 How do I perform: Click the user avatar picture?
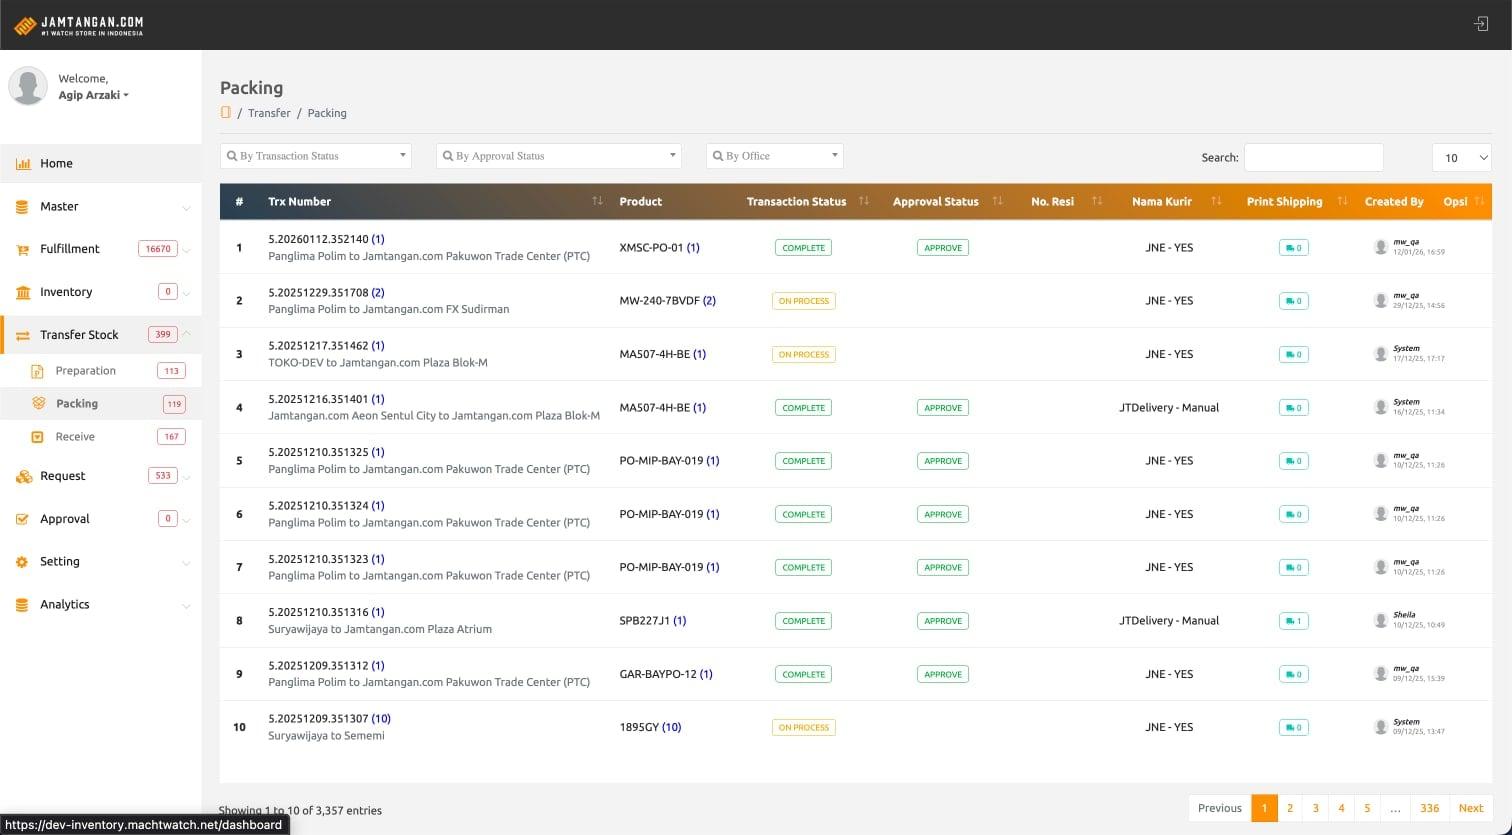(x=28, y=87)
